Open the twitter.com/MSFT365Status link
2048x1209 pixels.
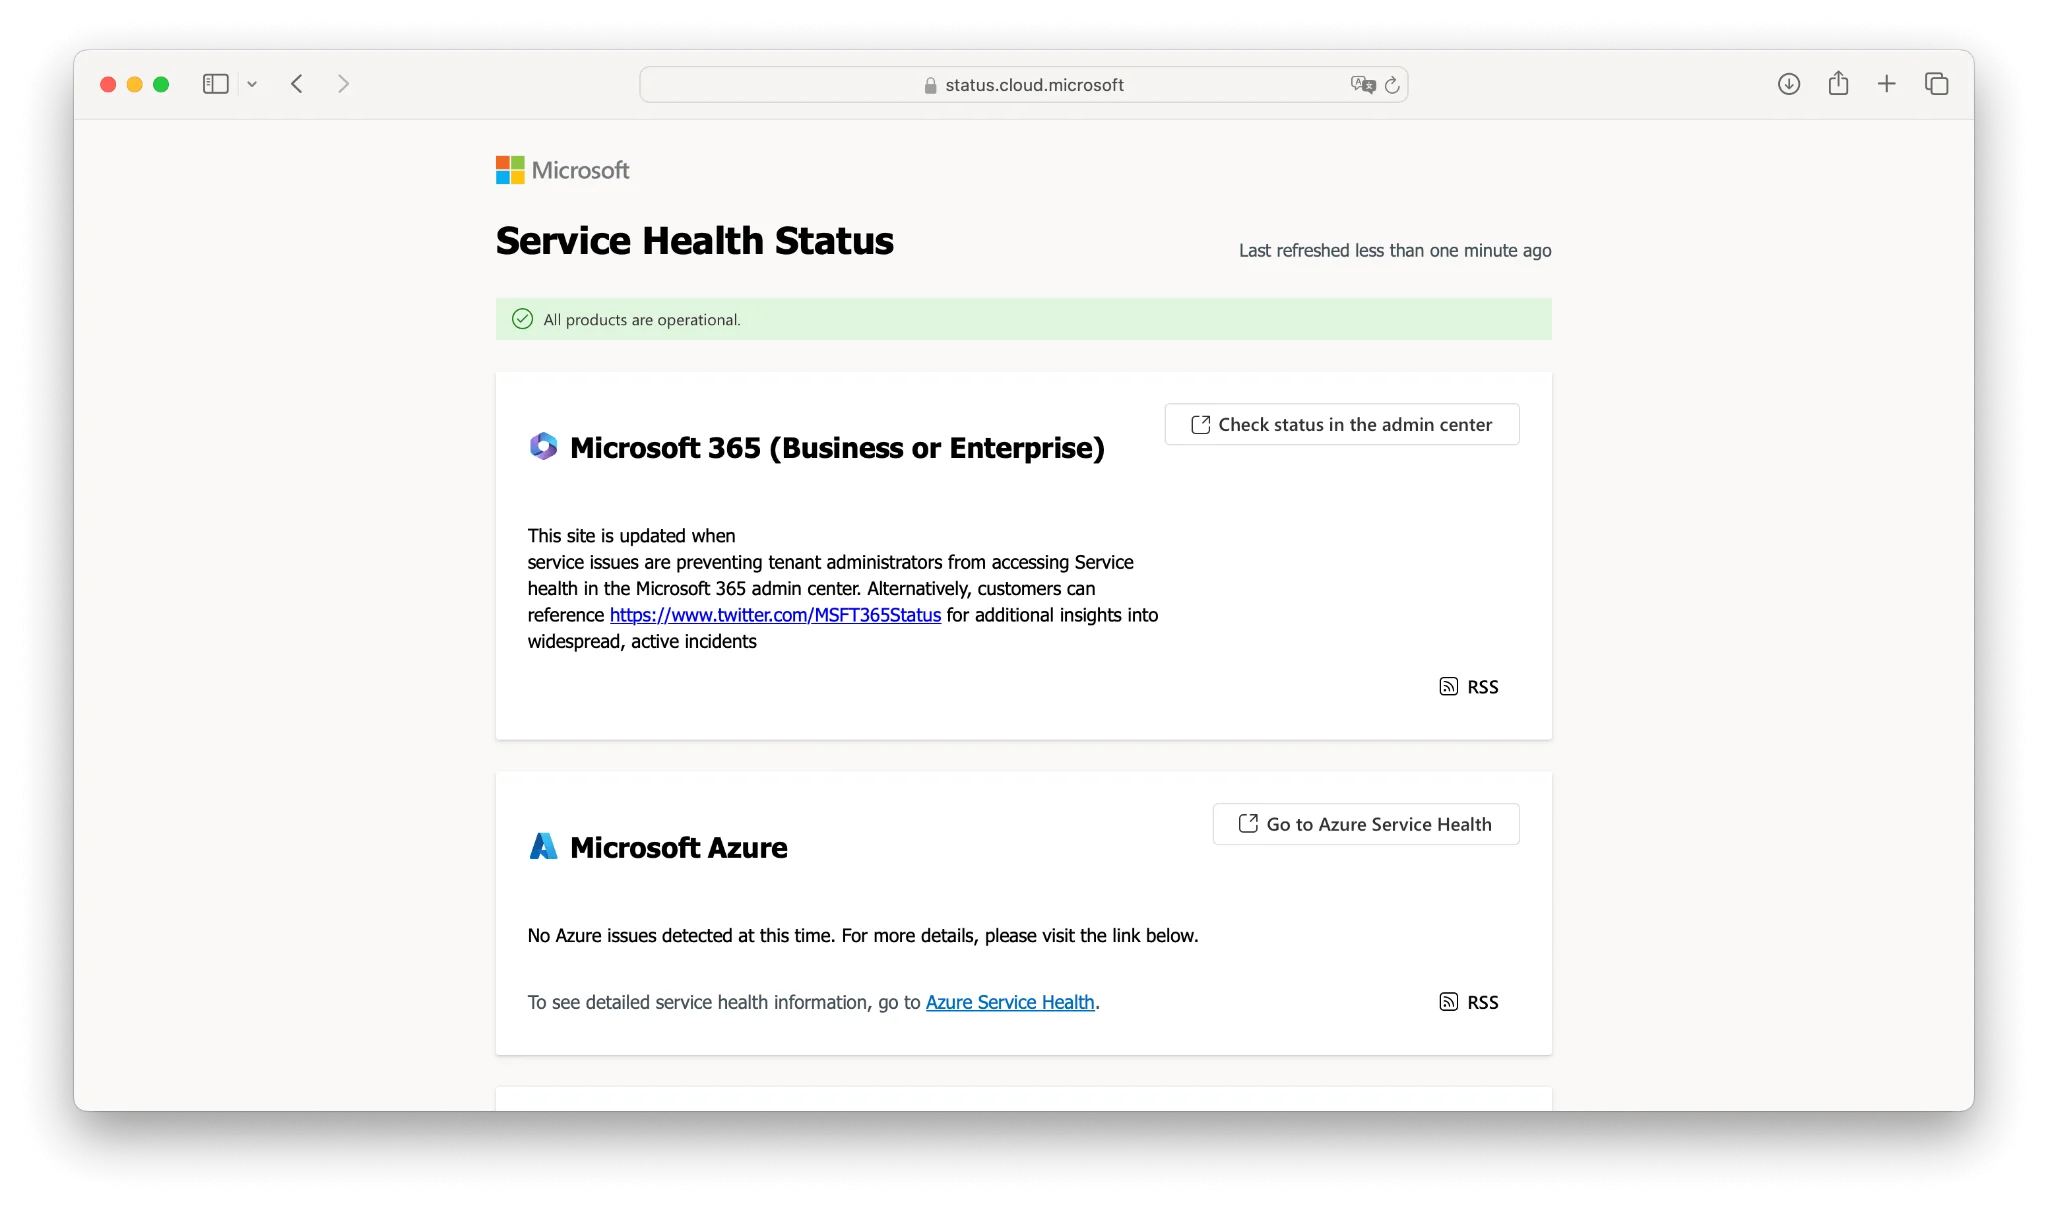coord(775,615)
